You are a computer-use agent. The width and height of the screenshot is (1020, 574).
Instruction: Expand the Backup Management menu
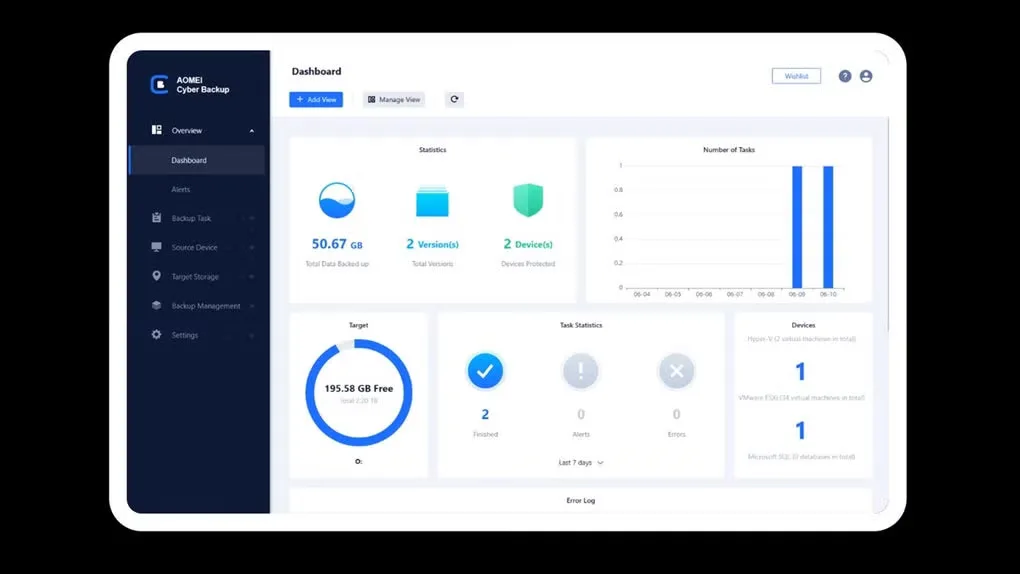[x=252, y=306]
